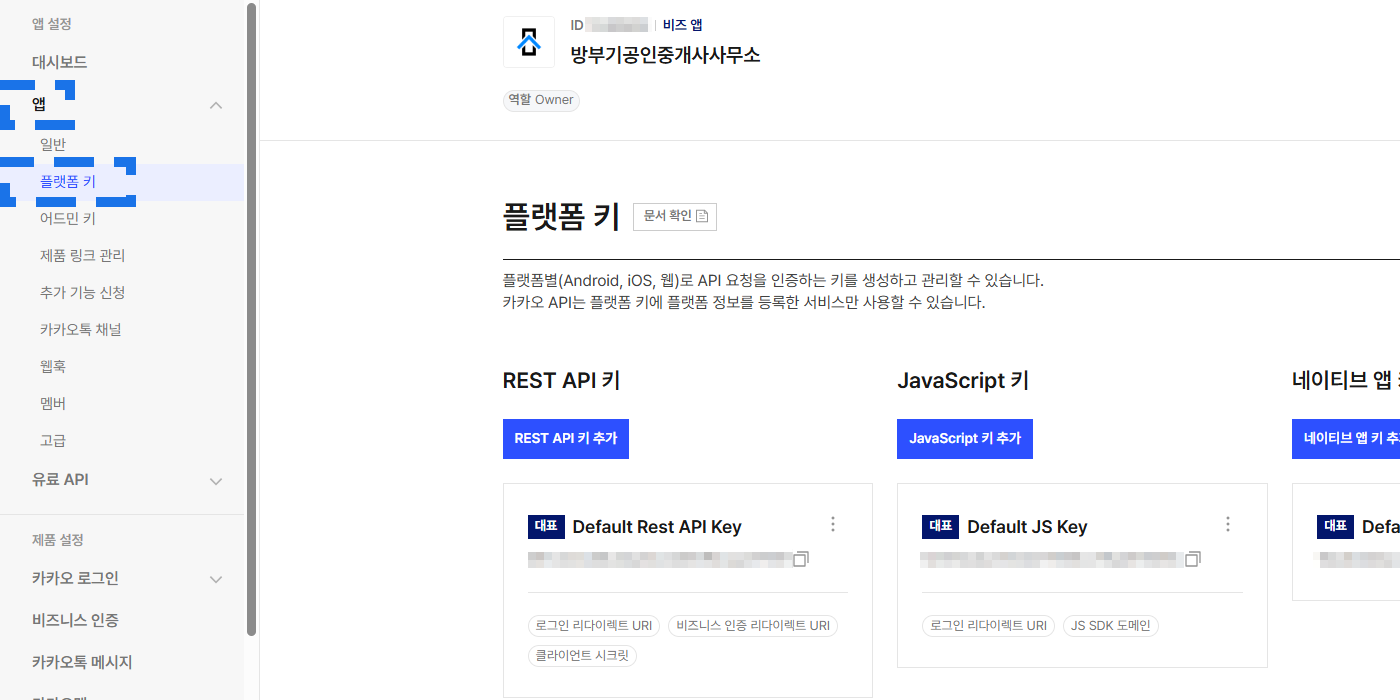Open 웹훅 settings in the sidebar
Viewport: 1400px width, 700px height.
pos(53,367)
